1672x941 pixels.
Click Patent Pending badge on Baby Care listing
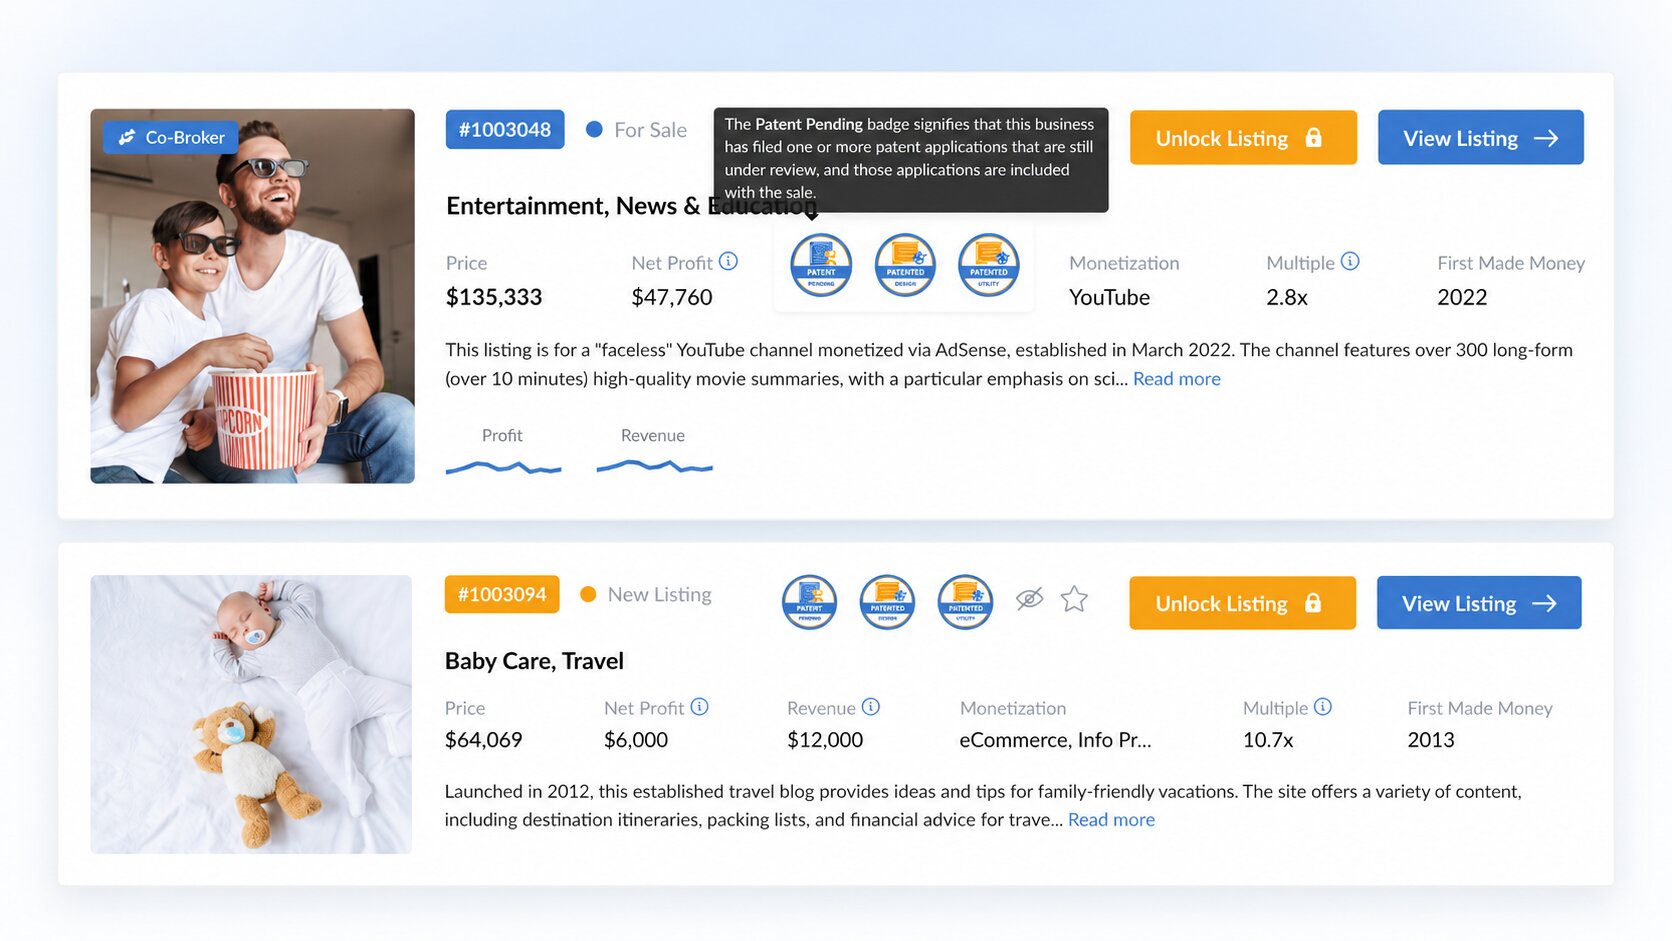click(810, 602)
